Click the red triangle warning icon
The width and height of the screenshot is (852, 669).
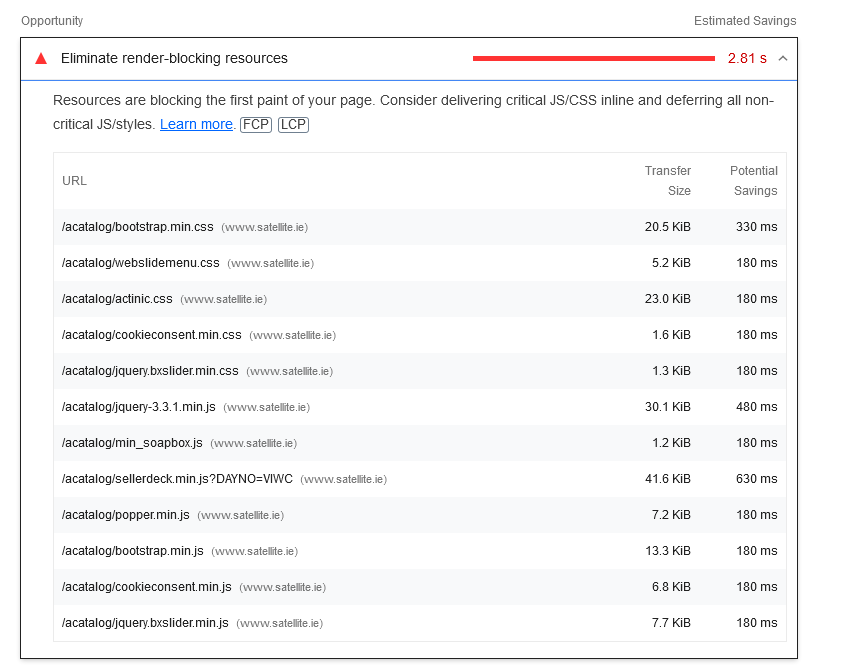coord(41,59)
